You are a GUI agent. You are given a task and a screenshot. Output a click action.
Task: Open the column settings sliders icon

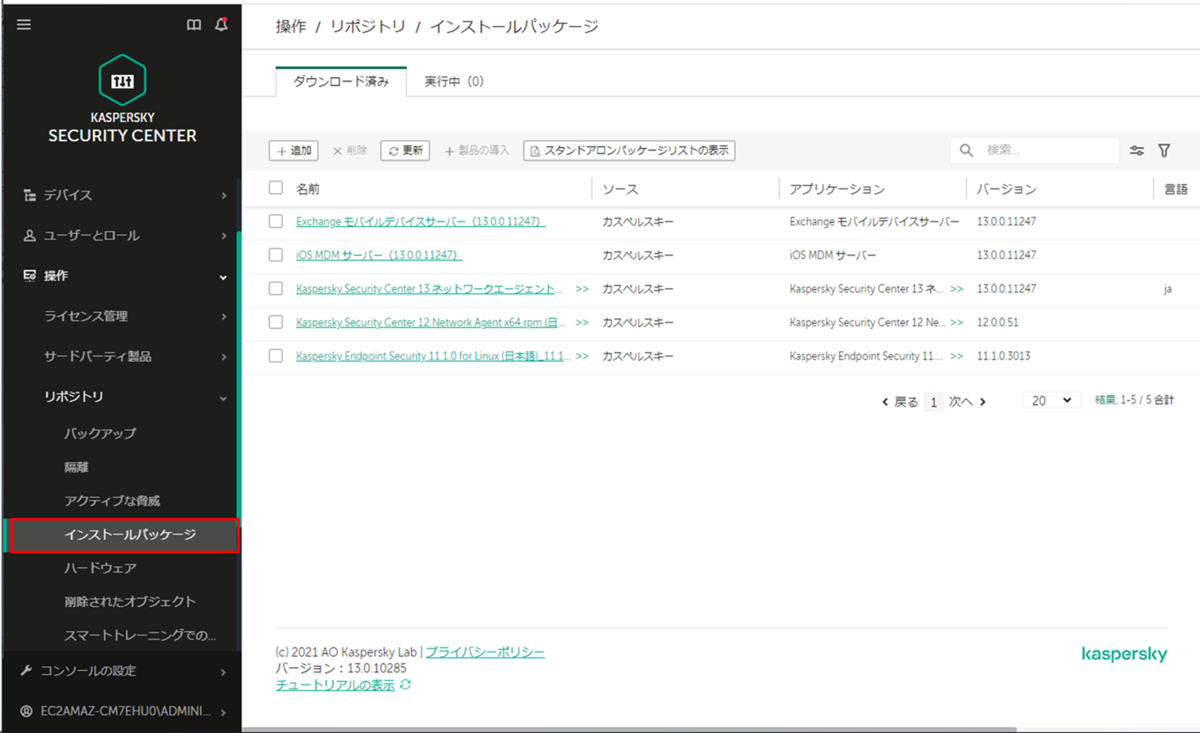pyautogui.click(x=1137, y=151)
